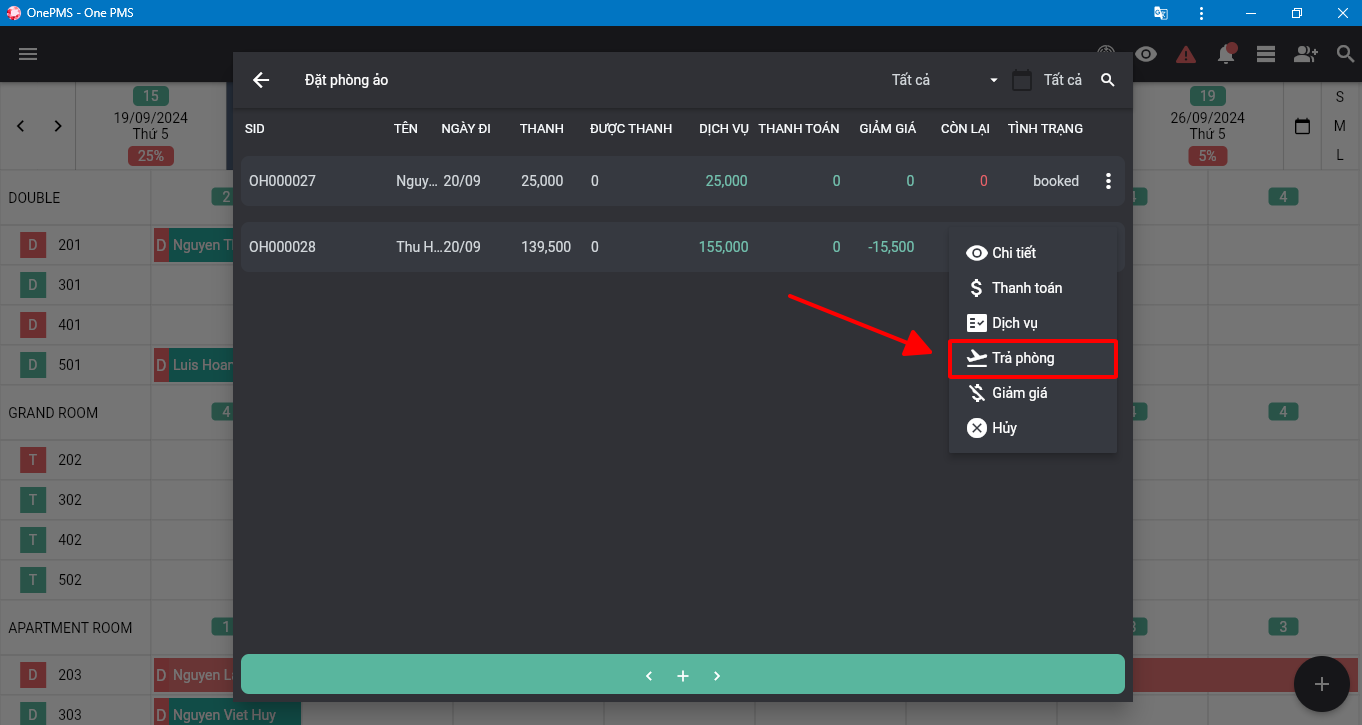The image size is (1362, 725).
Task: Click the 25% occupancy badge
Action: 151,156
